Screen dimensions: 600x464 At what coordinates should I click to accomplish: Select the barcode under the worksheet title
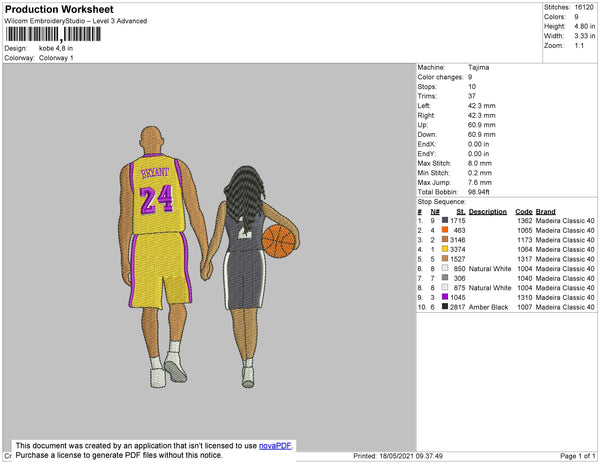[x=53, y=34]
